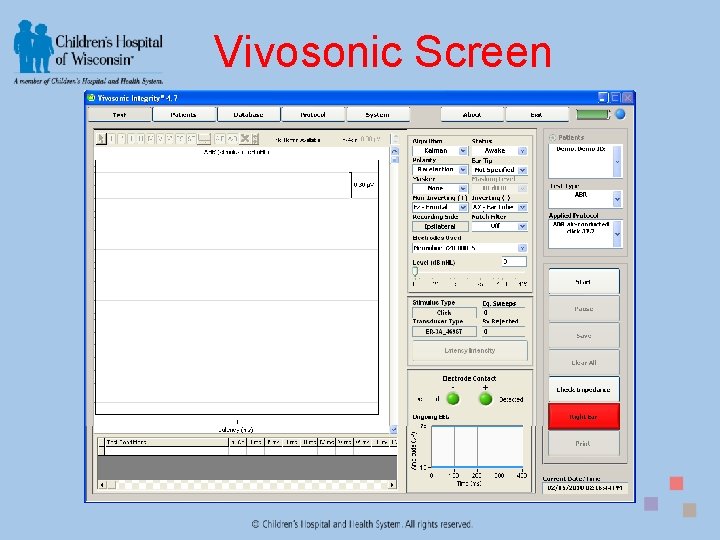Click the positive electrode green contact light
720x540 pixels.
485,399
